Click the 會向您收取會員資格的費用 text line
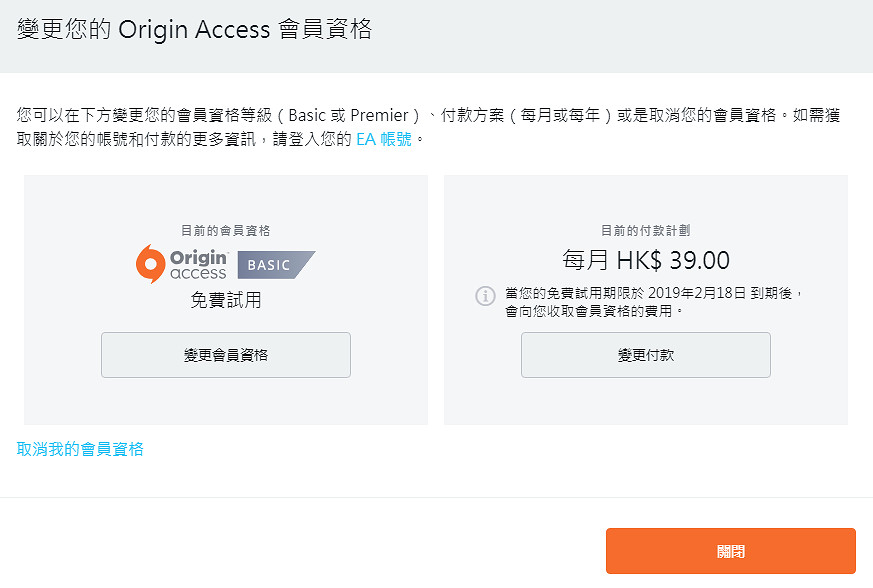Viewport: 873px width, 588px height. click(x=595, y=311)
